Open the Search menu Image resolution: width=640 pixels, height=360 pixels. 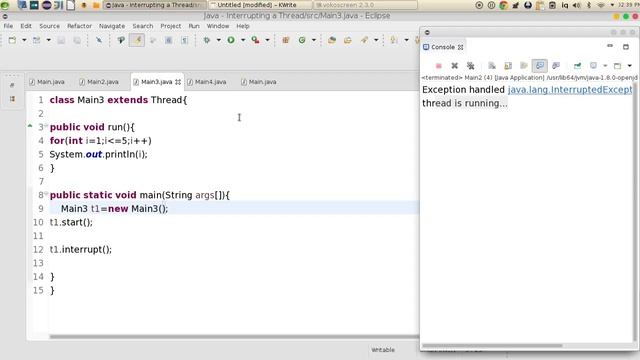[143, 26]
